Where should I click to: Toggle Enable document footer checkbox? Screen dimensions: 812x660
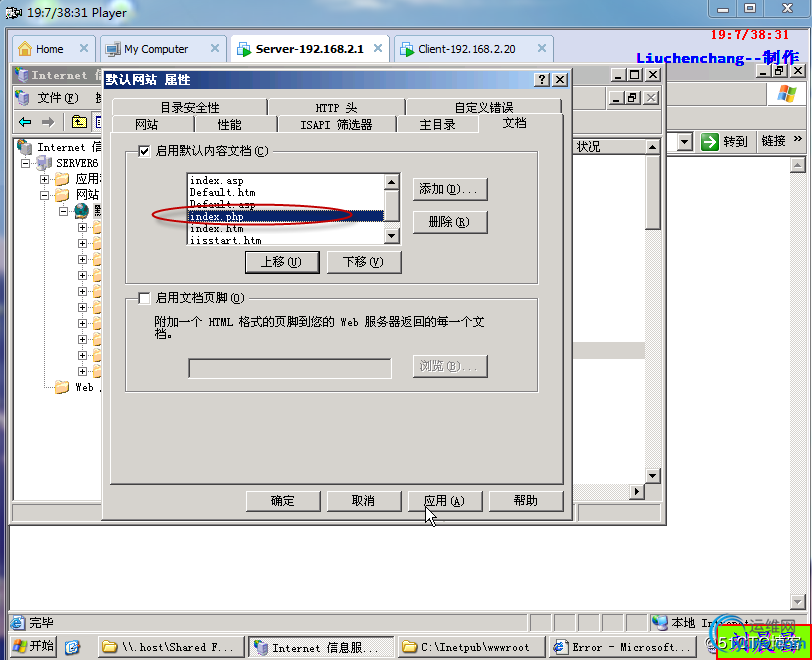[144, 298]
